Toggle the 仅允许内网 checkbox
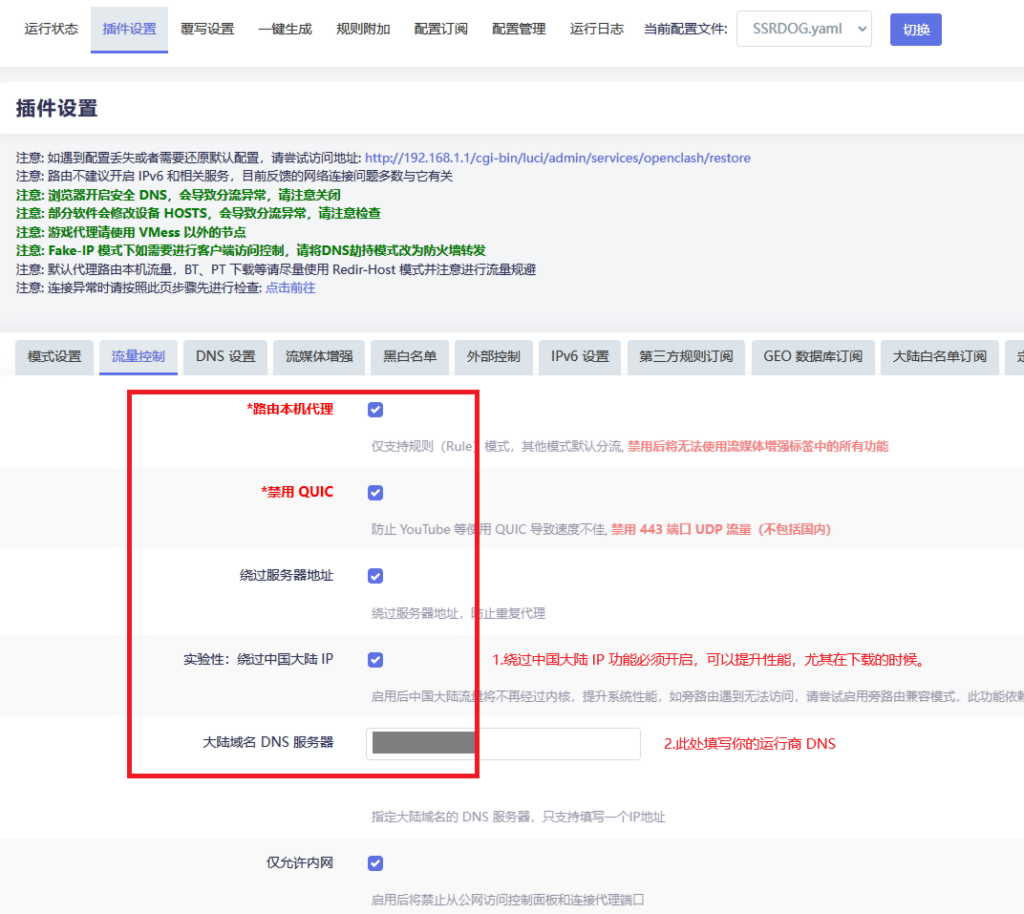The image size is (1024, 914). (x=376, y=863)
